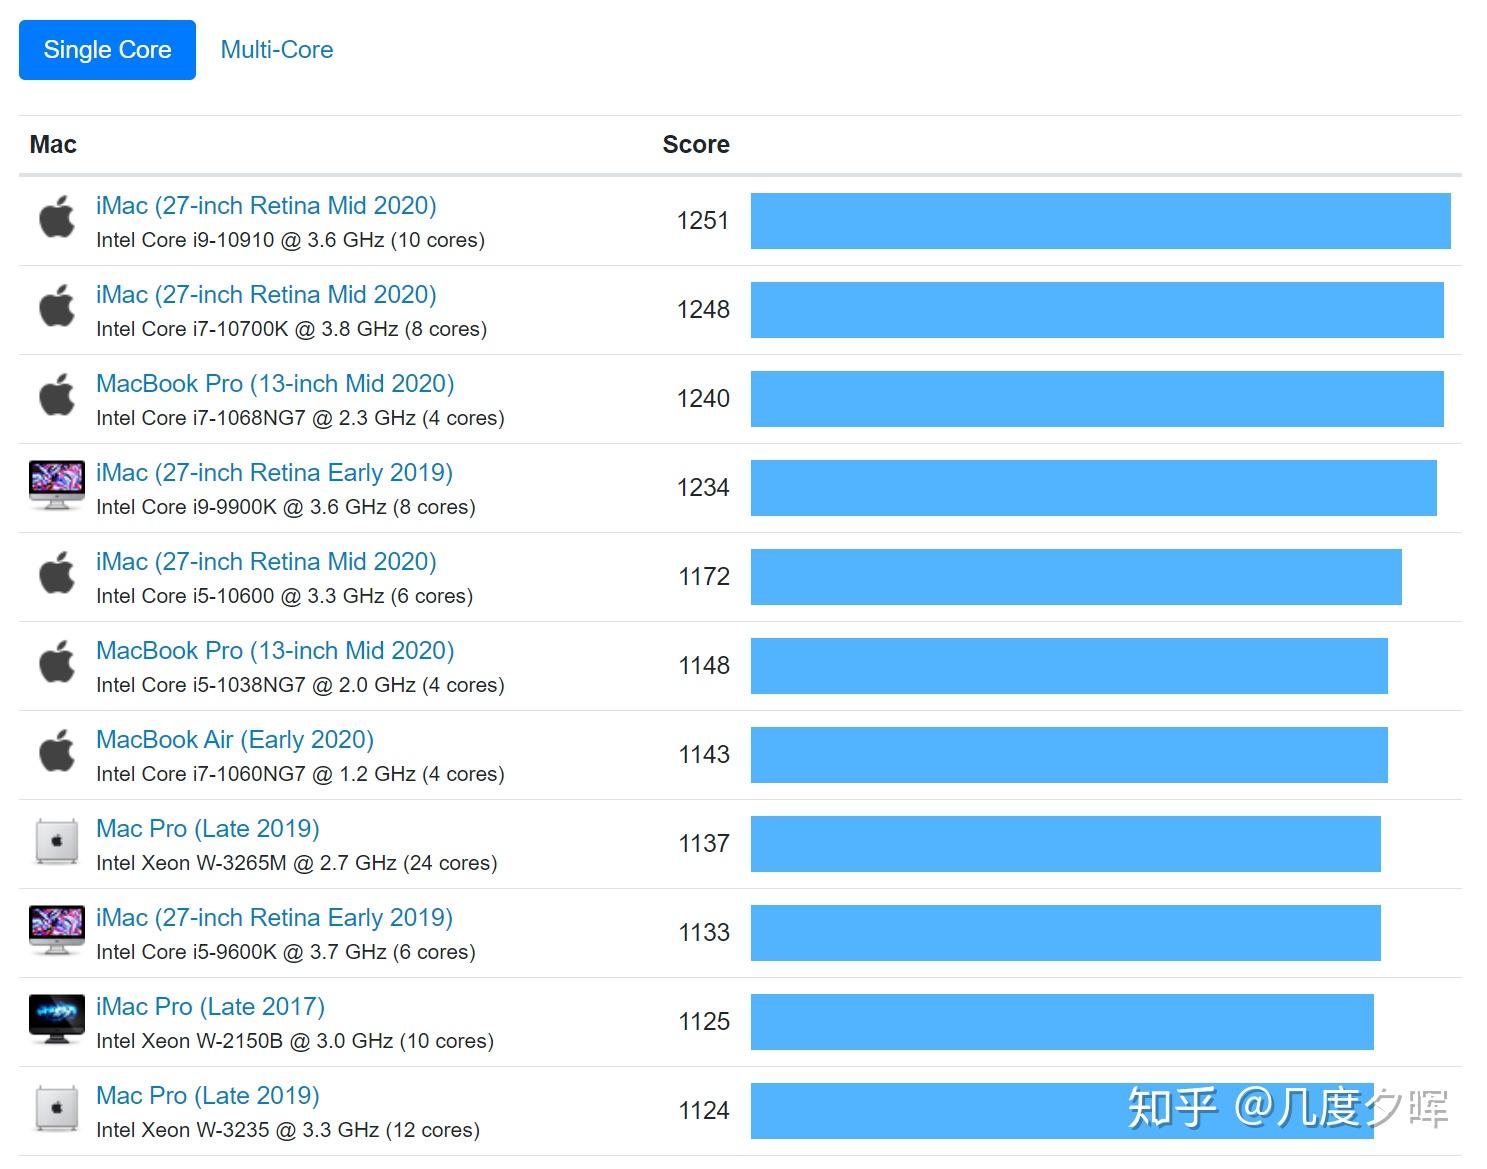Click iMac thumbnail beside i5-9600K row

click(57, 930)
